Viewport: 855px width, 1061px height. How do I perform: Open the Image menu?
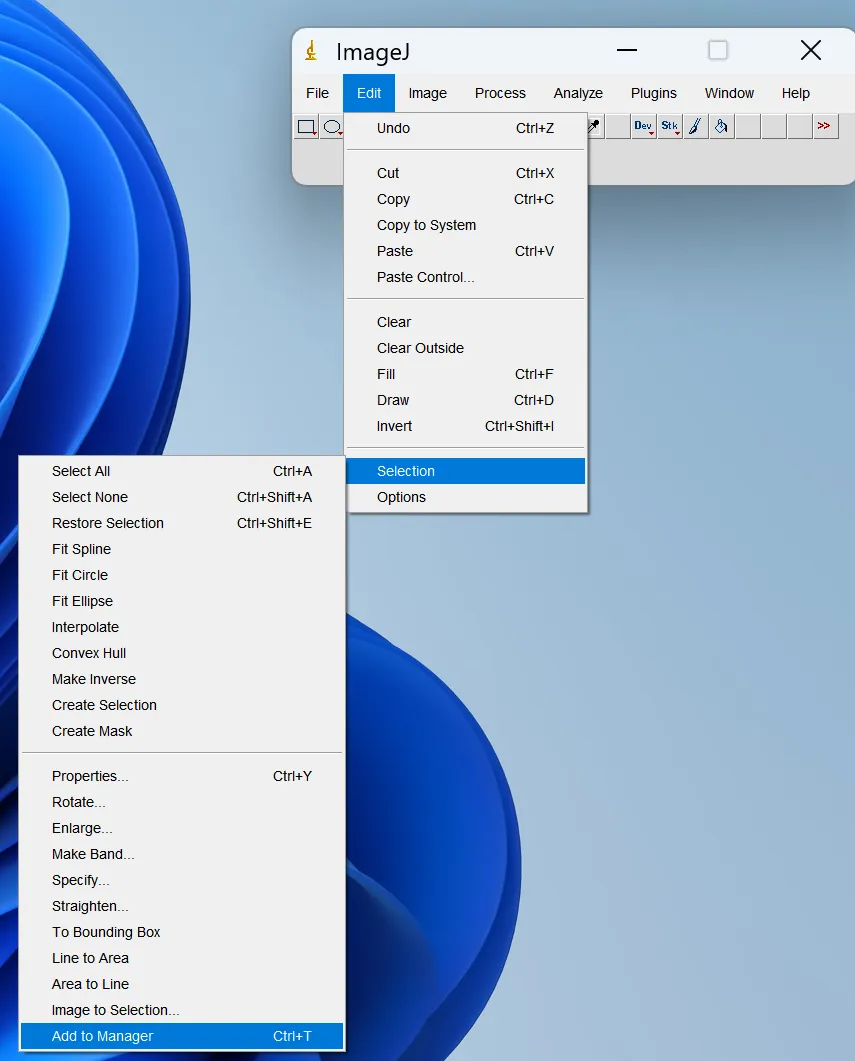428,93
